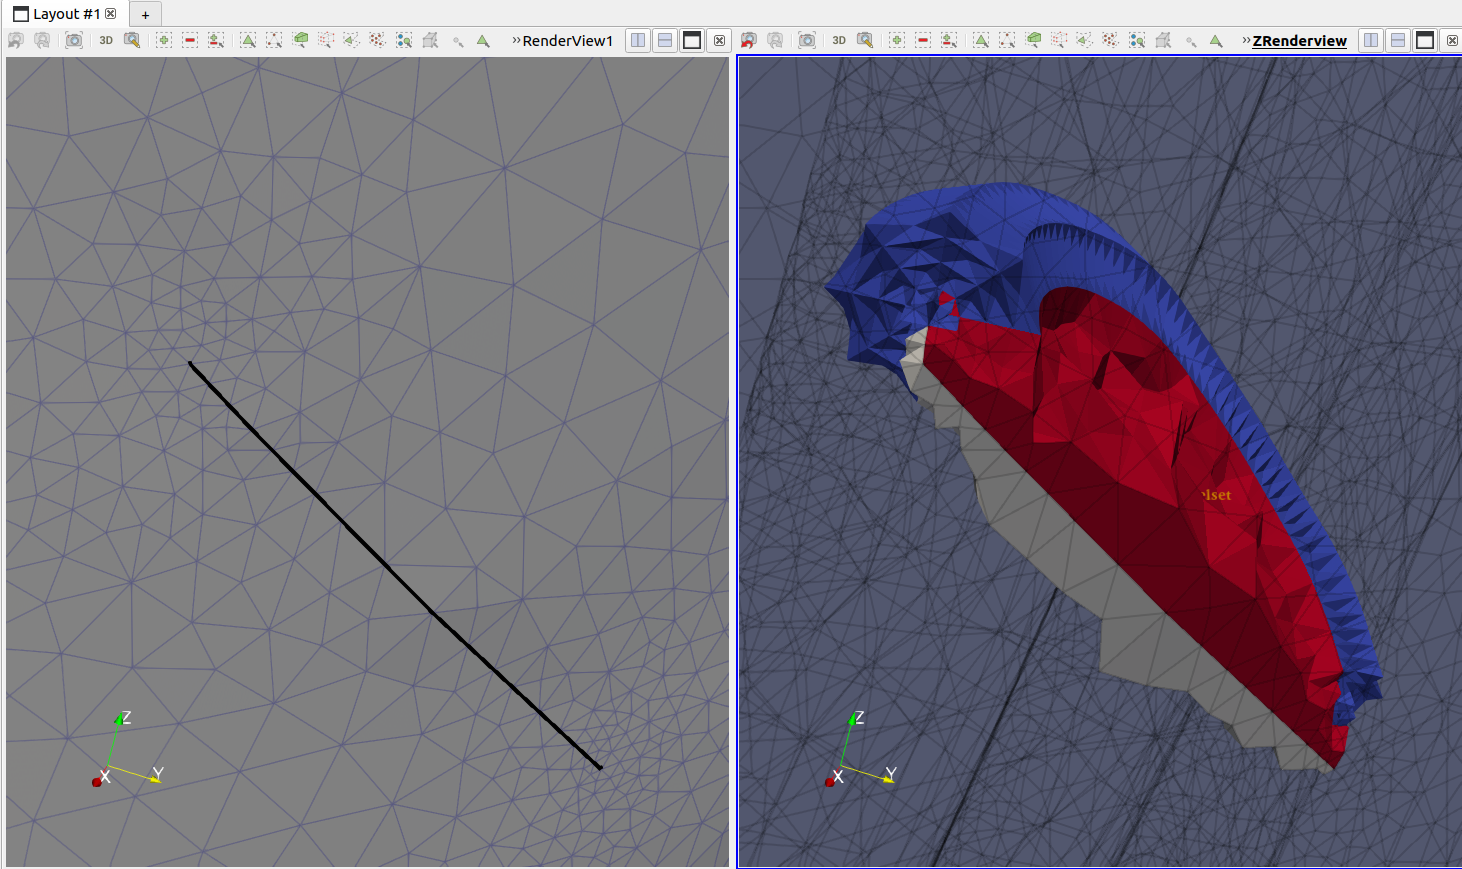The height and width of the screenshot is (869, 1462).
Task: Maximize the ZRenderview pane
Action: (1425, 40)
